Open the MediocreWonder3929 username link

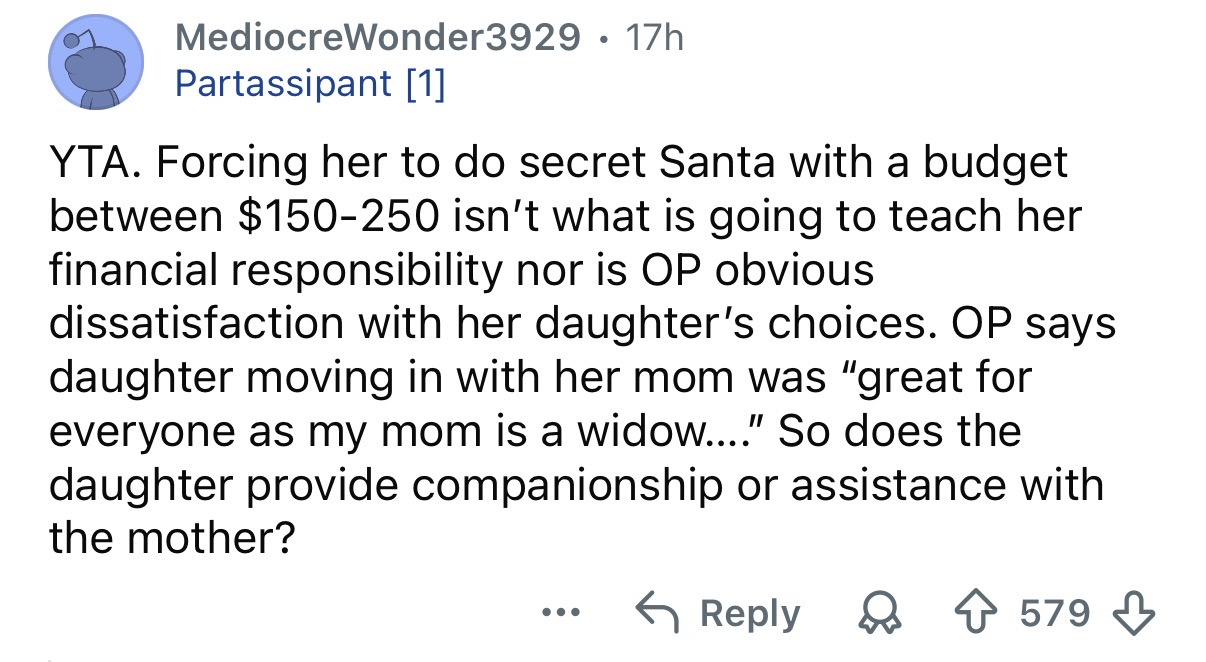pyautogui.click(x=377, y=38)
